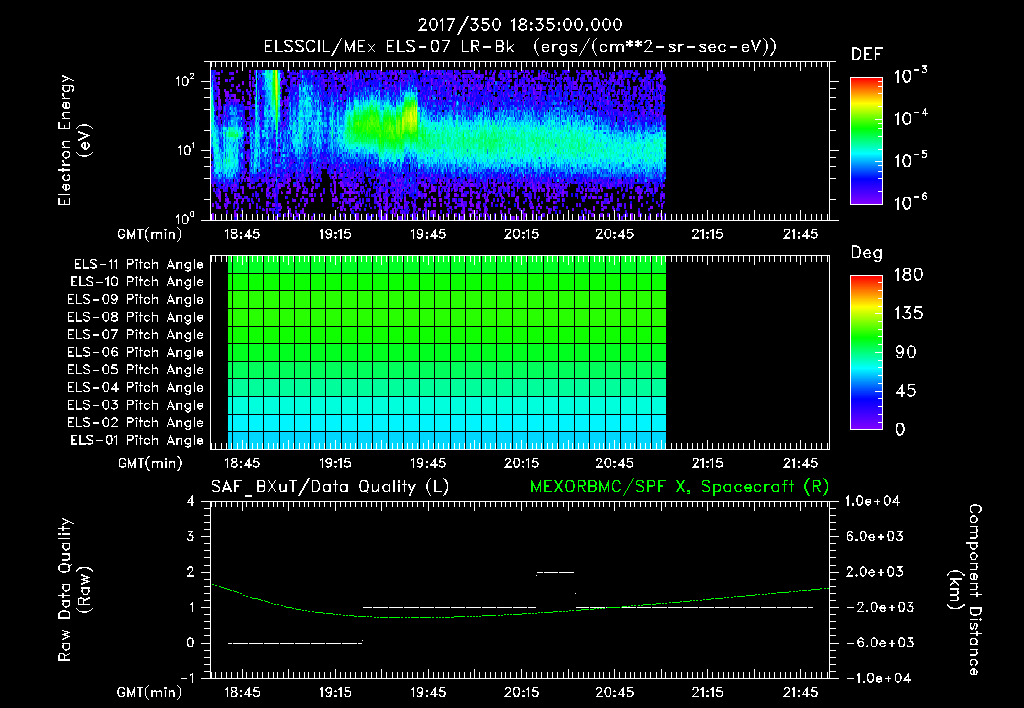Click the bright yellow-green band near 19:45 in spectrogram

(411, 116)
